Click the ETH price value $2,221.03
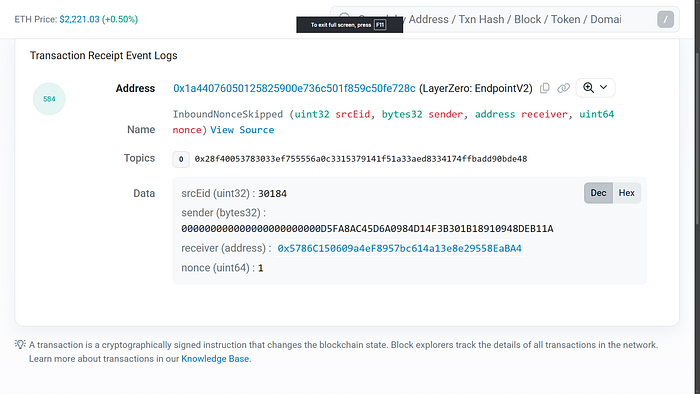 click(x=79, y=19)
